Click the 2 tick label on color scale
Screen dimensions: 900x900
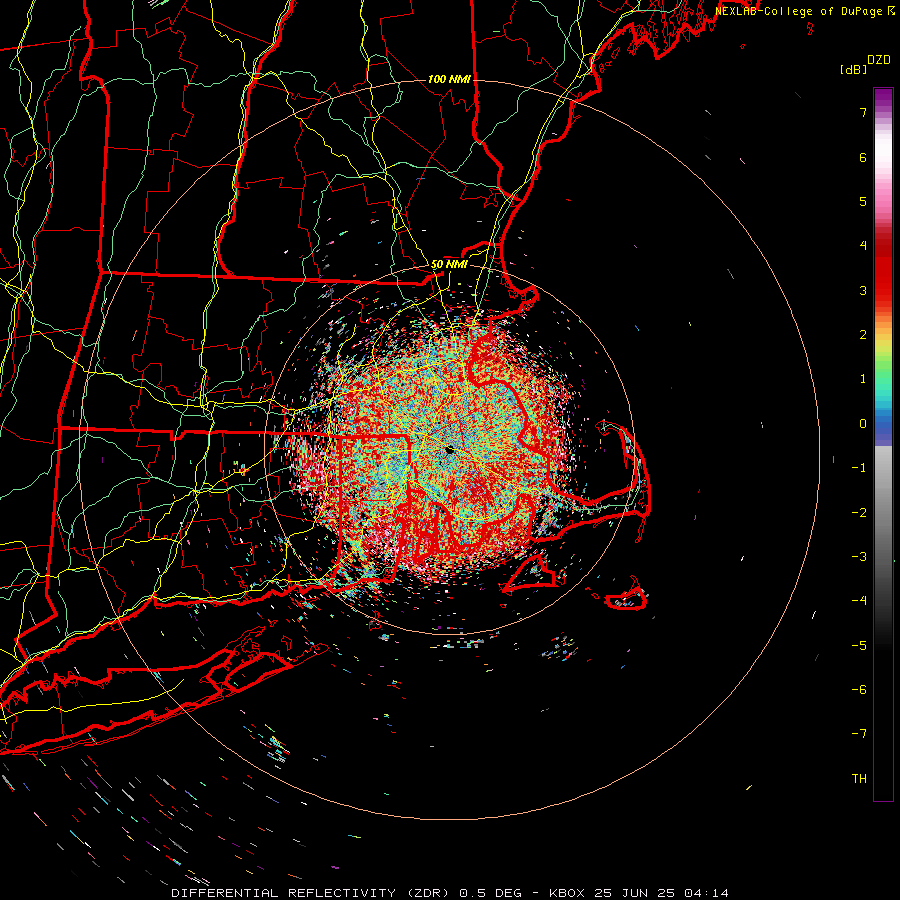click(863, 335)
